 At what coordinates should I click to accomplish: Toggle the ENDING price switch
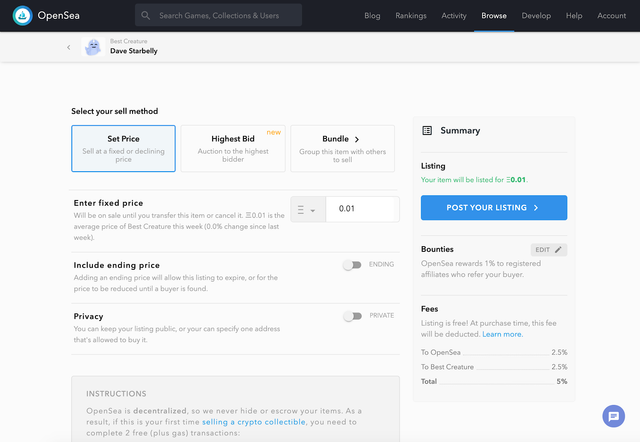click(x=352, y=265)
